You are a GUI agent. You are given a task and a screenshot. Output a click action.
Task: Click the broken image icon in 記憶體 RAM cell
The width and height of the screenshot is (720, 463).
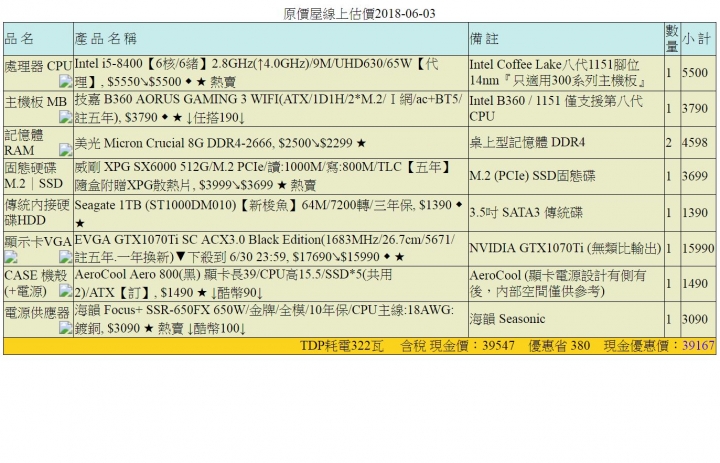tap(65, 150)
